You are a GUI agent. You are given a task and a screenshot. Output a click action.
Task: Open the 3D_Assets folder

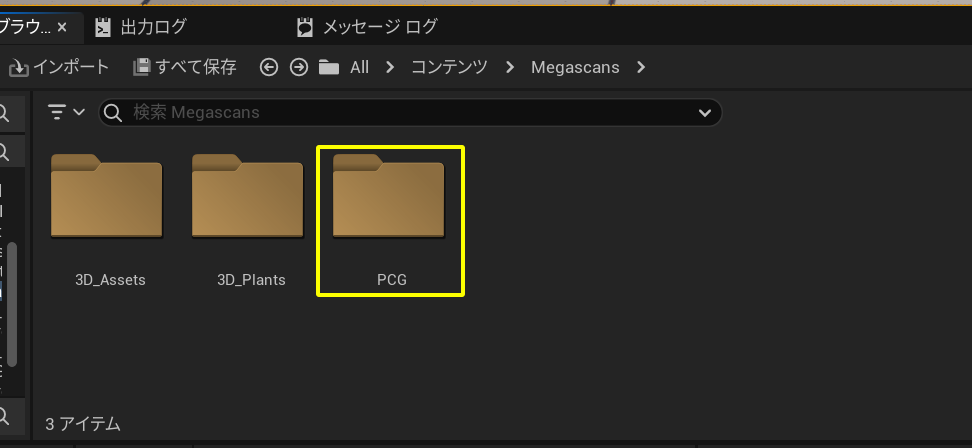[107, 196]
